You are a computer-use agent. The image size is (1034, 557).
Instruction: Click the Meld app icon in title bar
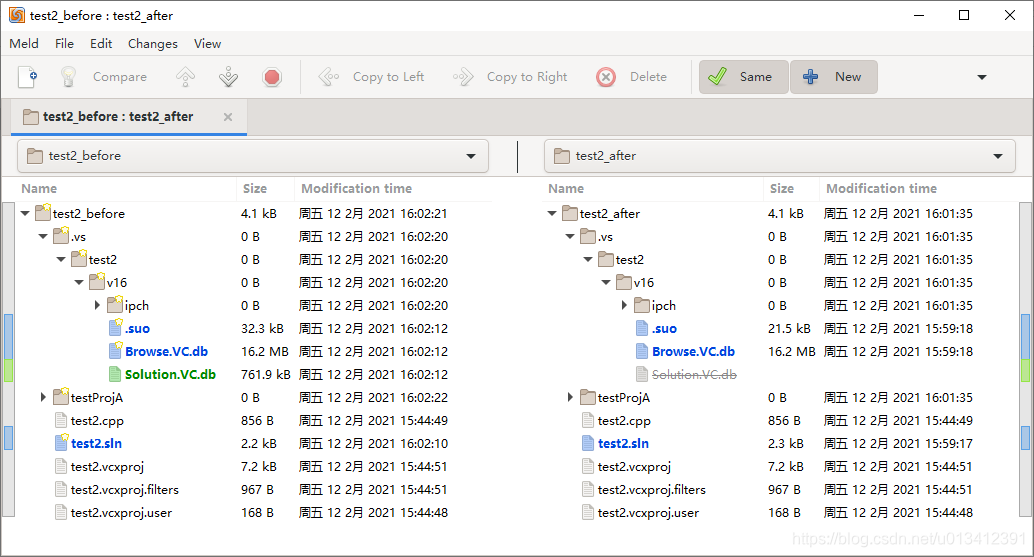click(x=16, y=15)
